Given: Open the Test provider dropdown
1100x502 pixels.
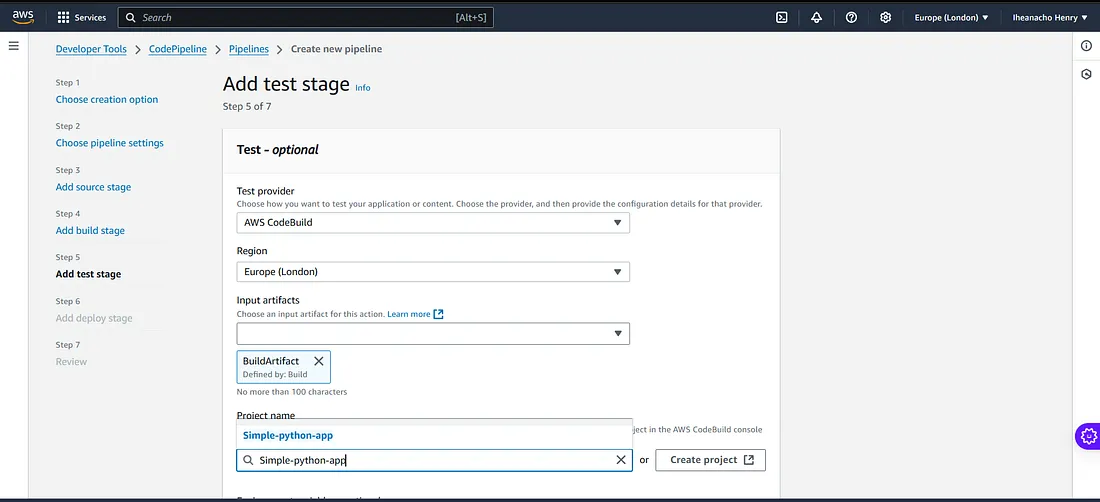Looking at the screenshot, I should [433, 223].
